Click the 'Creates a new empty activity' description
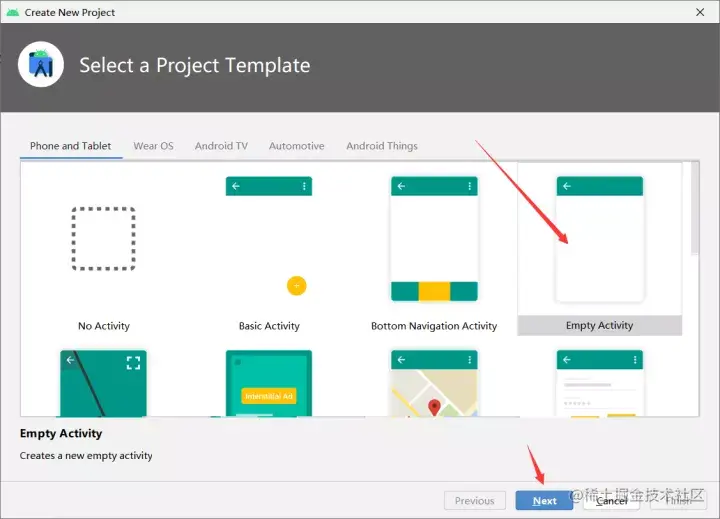Image resolution: width=720 pixels, height=519 pixels. click(x=86, y=456)
